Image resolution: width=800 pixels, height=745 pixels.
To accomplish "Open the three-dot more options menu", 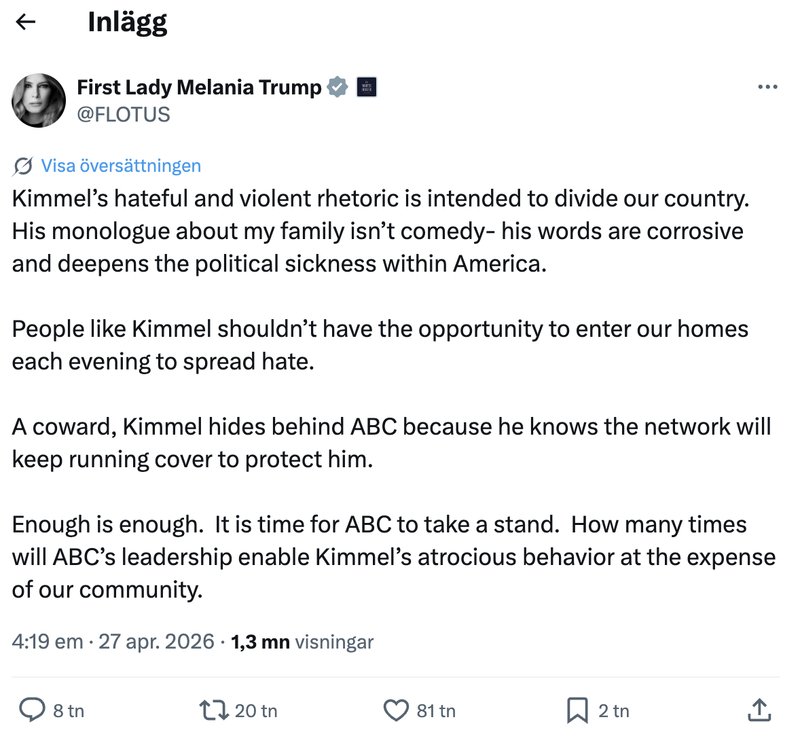I will coord(768,87).
